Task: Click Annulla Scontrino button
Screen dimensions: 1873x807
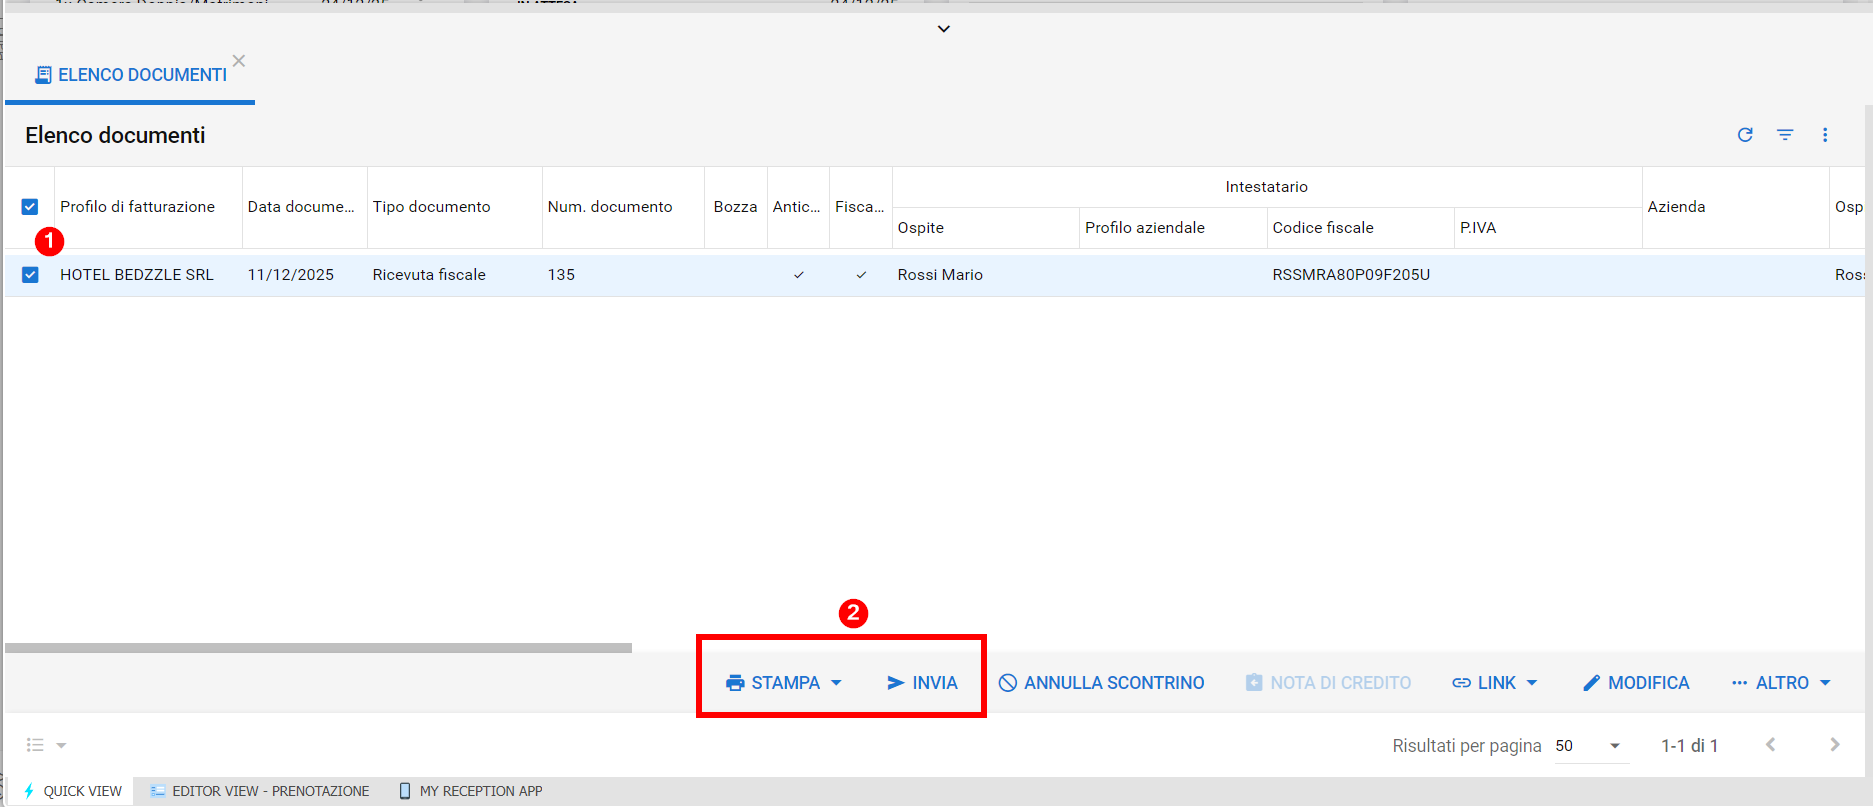Action: tap(1101, 683)
